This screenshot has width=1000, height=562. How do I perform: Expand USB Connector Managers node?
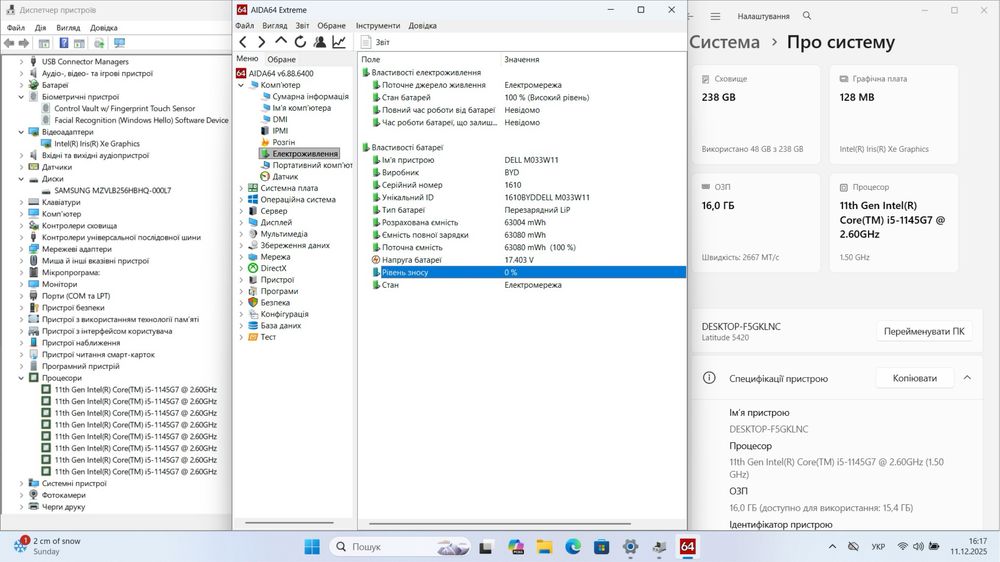[x=21, y=62]
